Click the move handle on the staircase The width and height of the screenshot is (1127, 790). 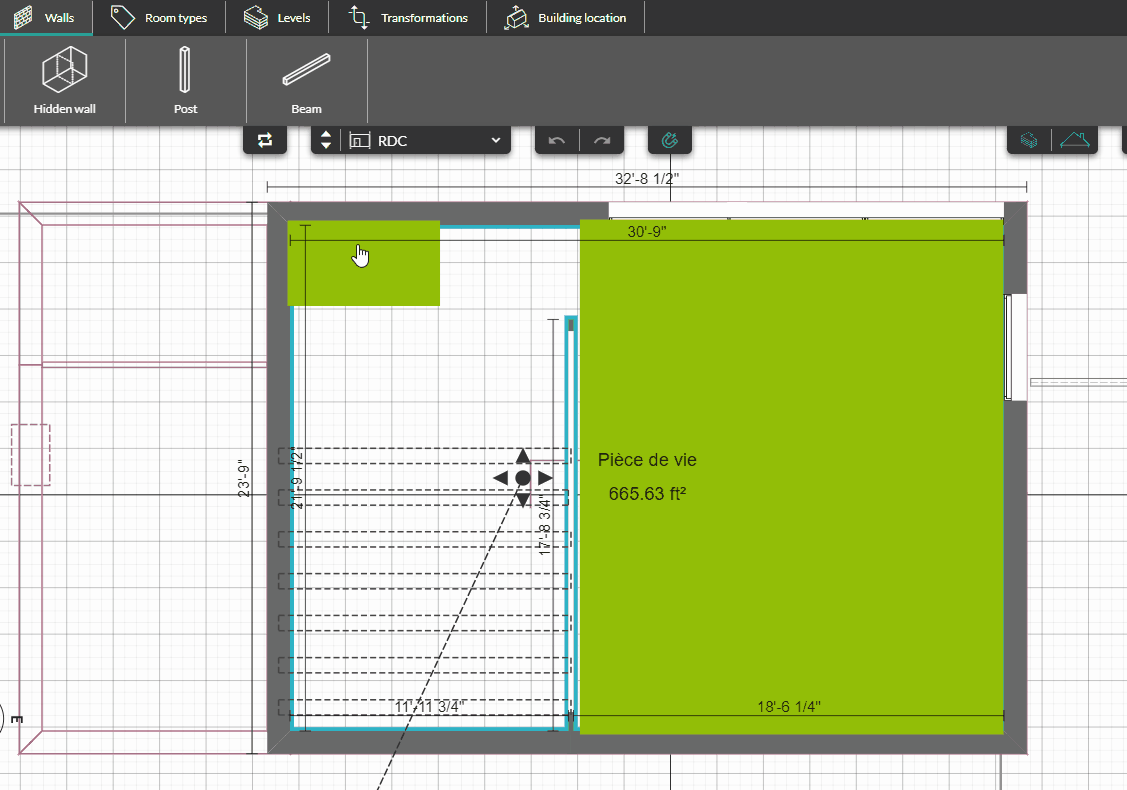(x=522, y=478)
